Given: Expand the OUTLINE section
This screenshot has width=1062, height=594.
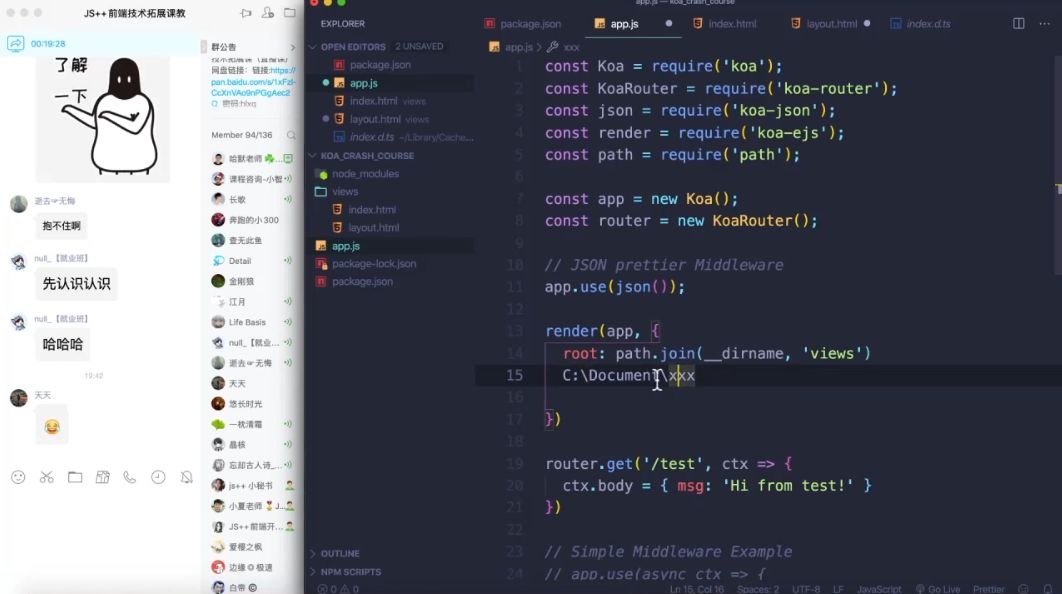Looking at the screenshot, I should [341, 553].
